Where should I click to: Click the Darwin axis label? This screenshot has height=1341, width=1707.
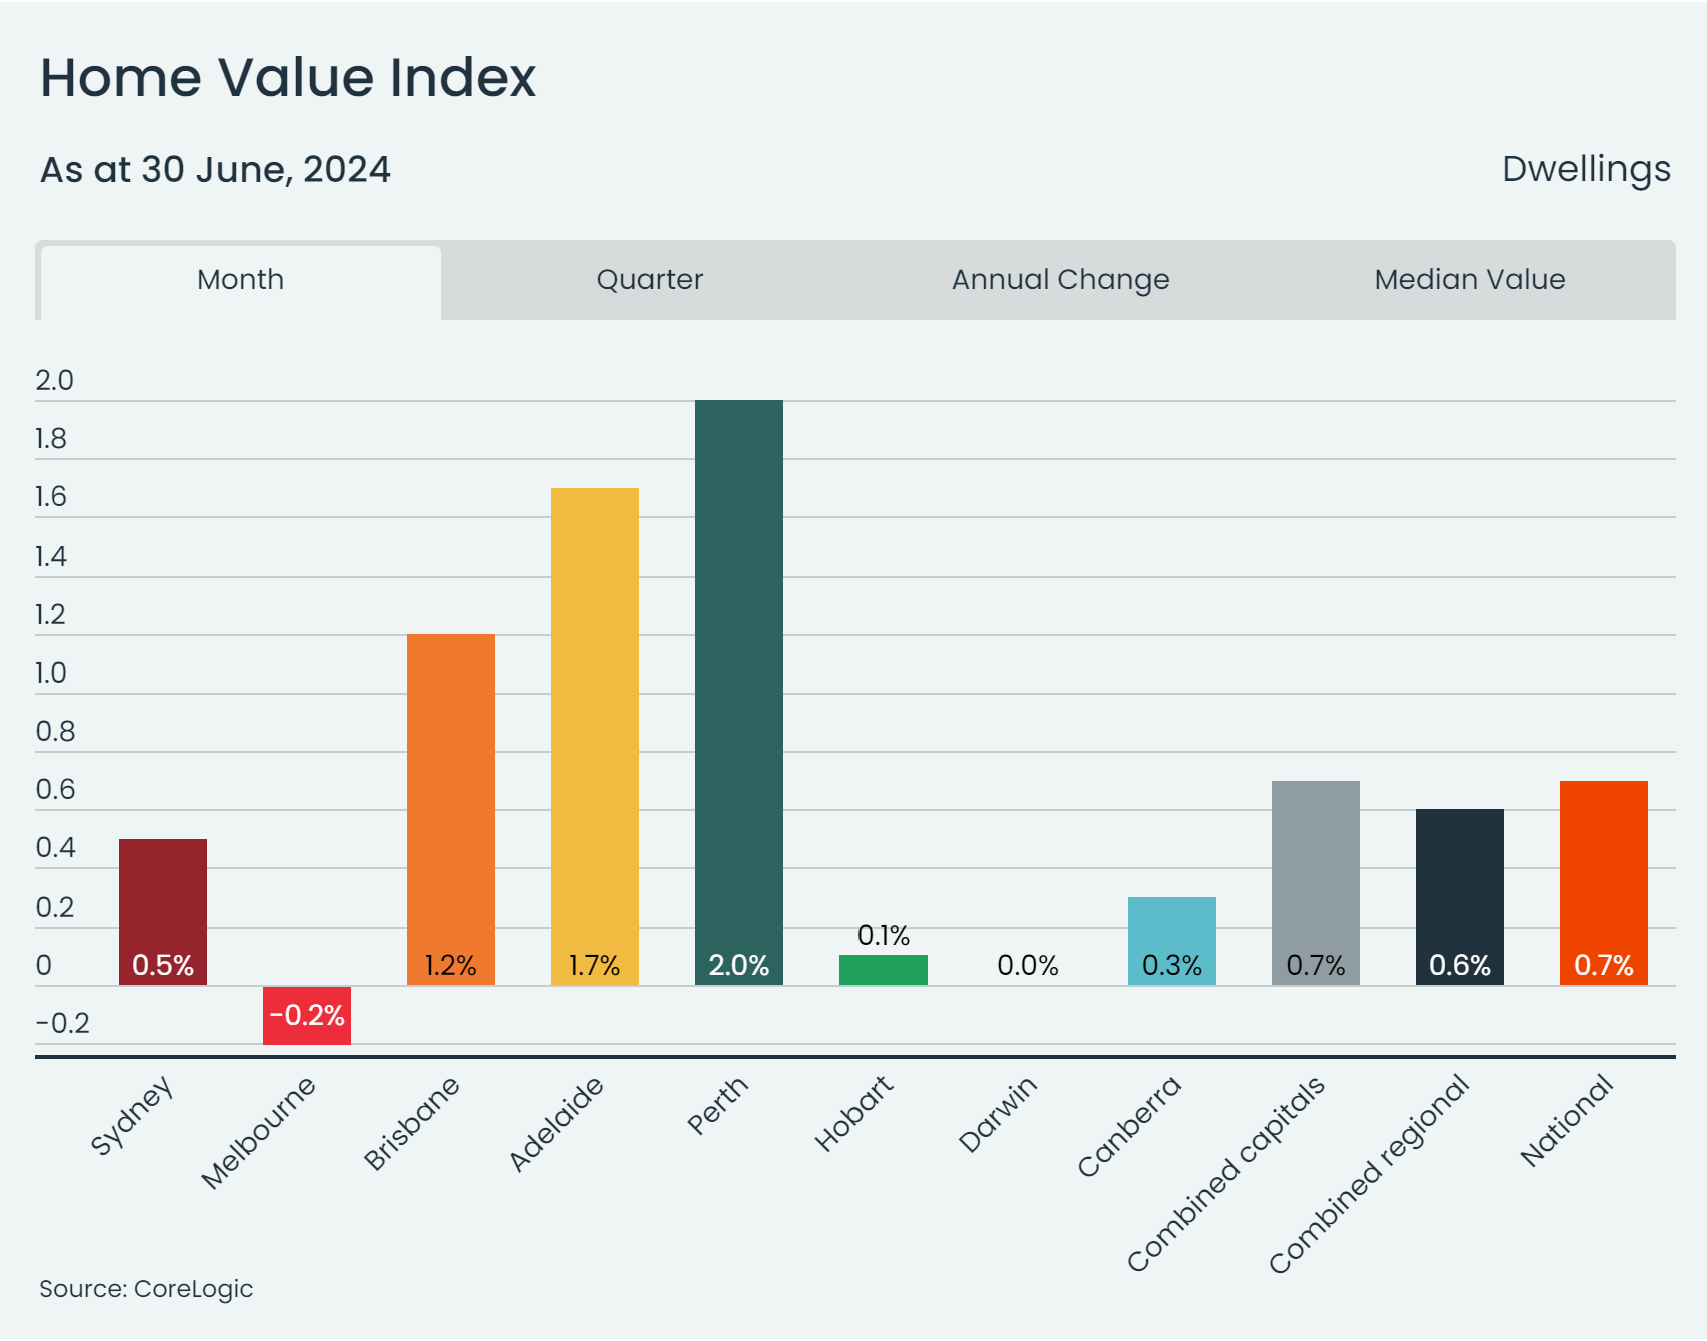click(1000, 1115)
